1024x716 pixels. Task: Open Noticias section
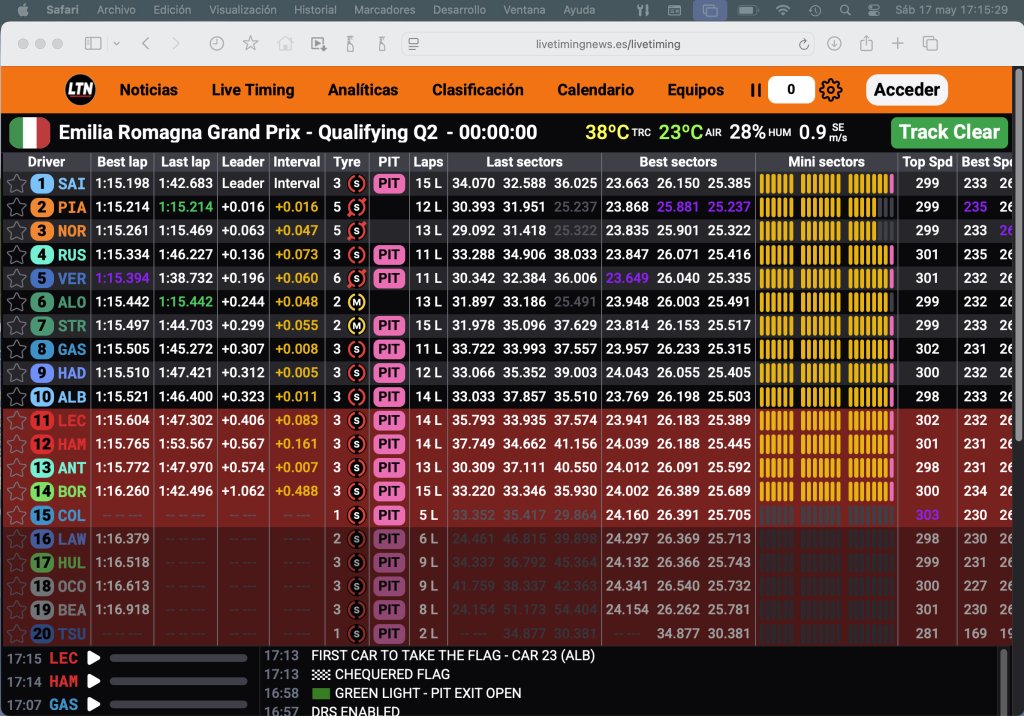coord(148,90)
